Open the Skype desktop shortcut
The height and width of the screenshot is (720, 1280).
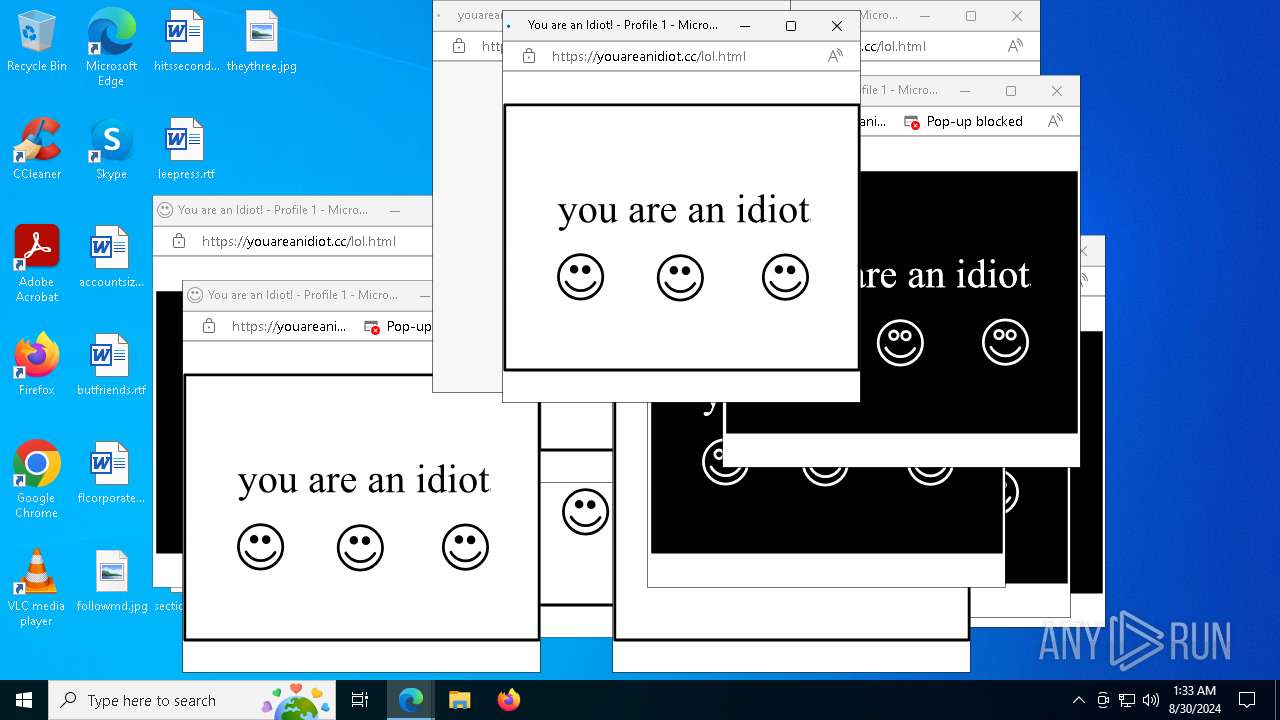tap(111, 150)
